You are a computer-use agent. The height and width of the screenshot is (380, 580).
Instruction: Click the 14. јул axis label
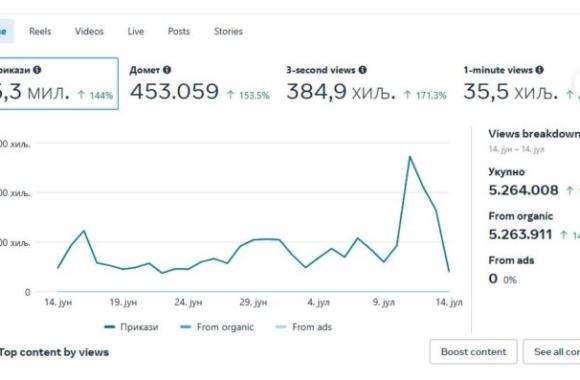pyautogui.click(x=449, y=302)
